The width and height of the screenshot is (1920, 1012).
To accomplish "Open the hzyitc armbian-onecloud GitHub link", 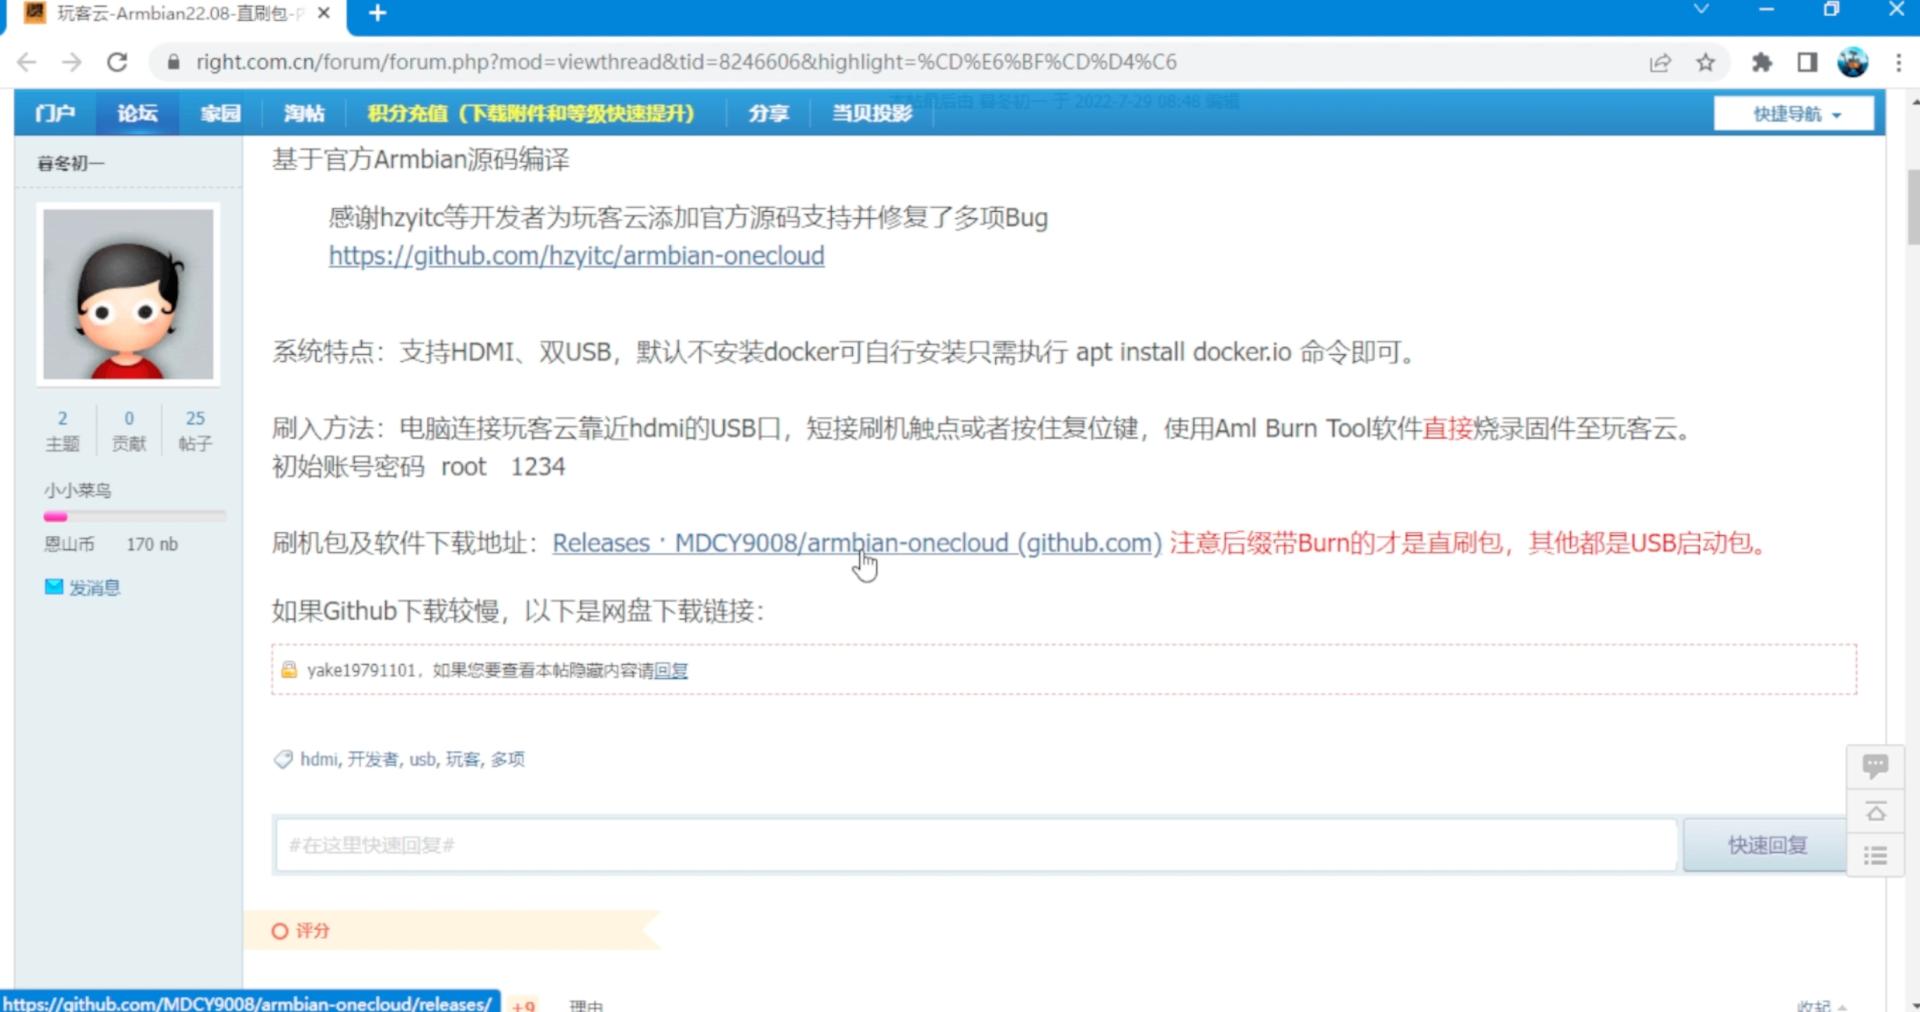I will [576, 256].
